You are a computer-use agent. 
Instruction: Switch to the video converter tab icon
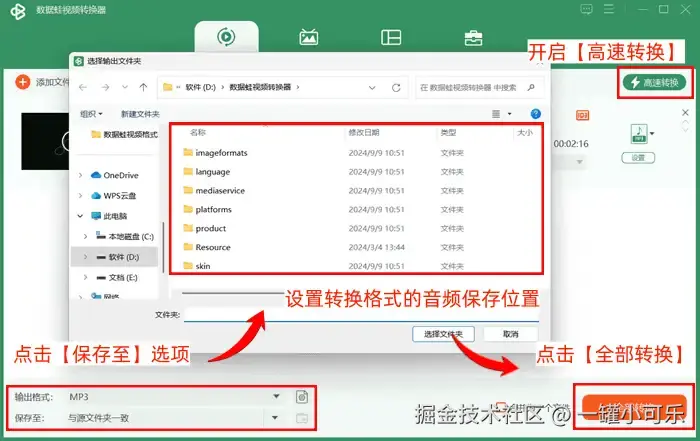(x=226, y=37)
